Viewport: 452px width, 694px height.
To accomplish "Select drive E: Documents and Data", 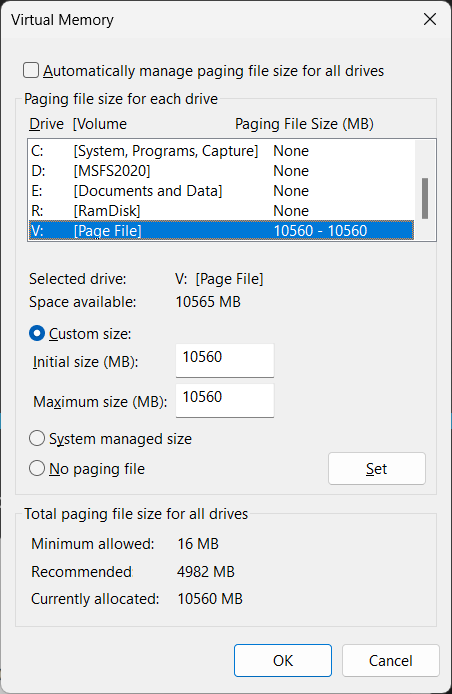I will [x=221, y=191].
